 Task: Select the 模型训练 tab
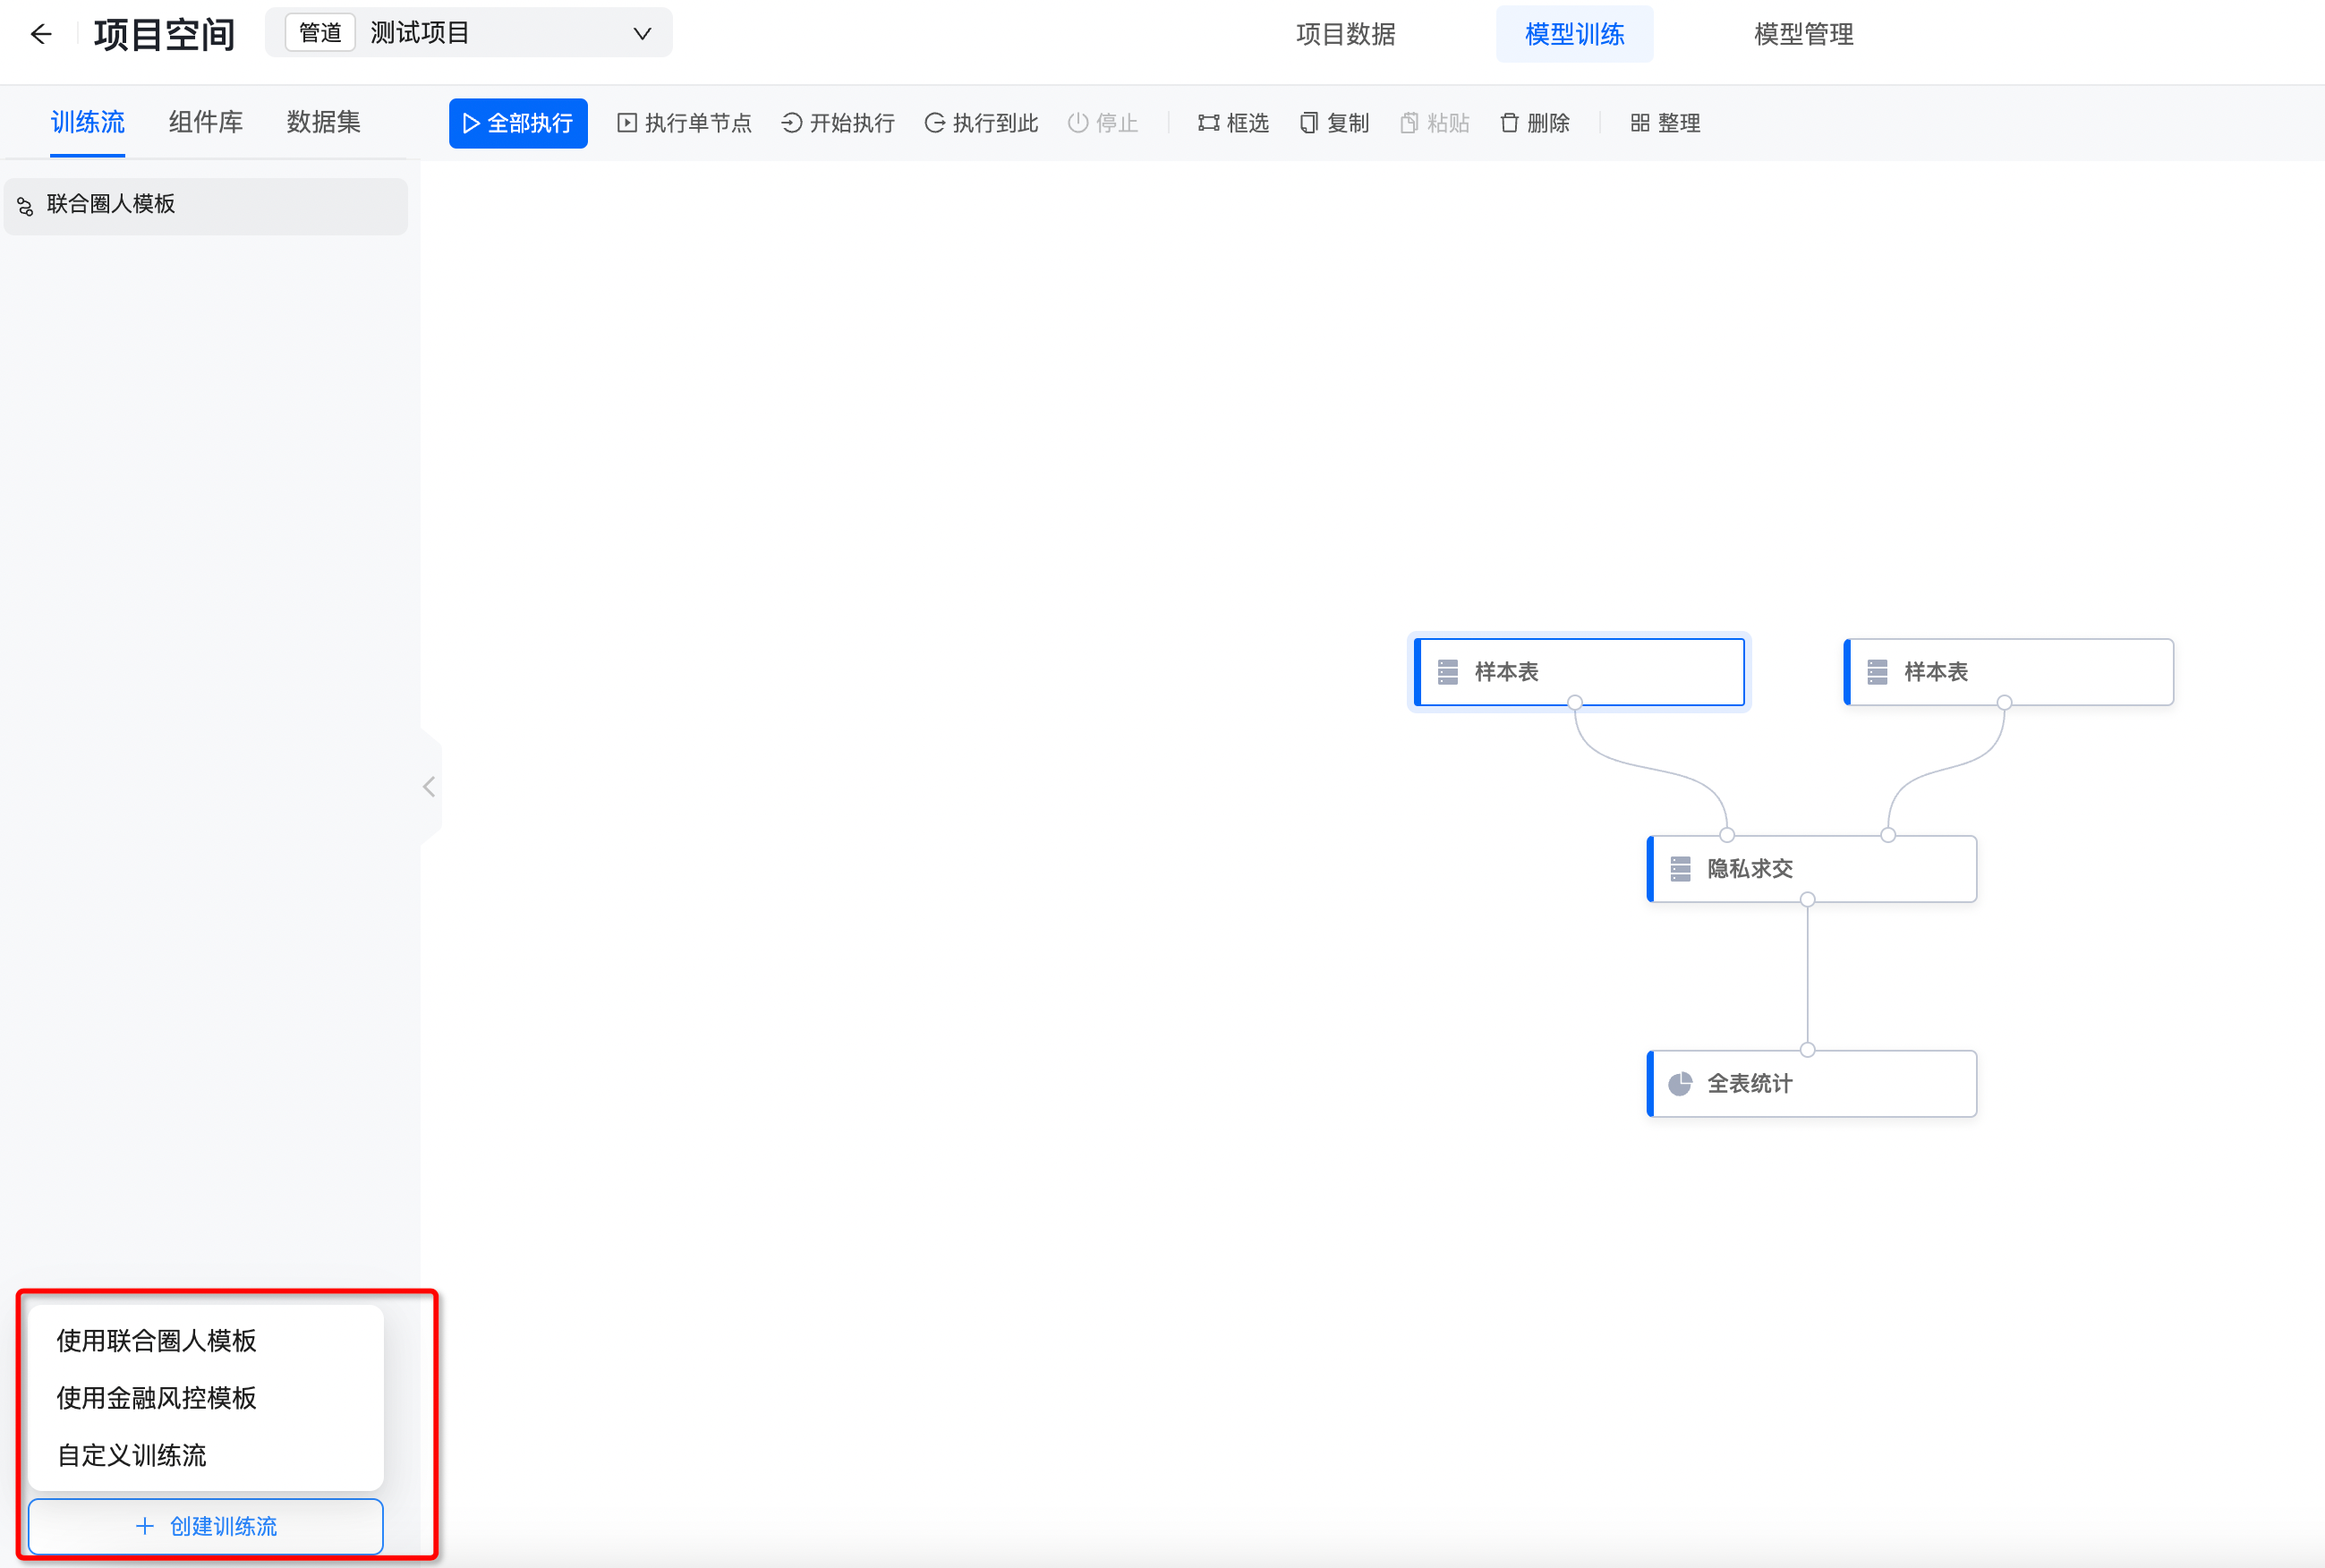(1574, 34)
